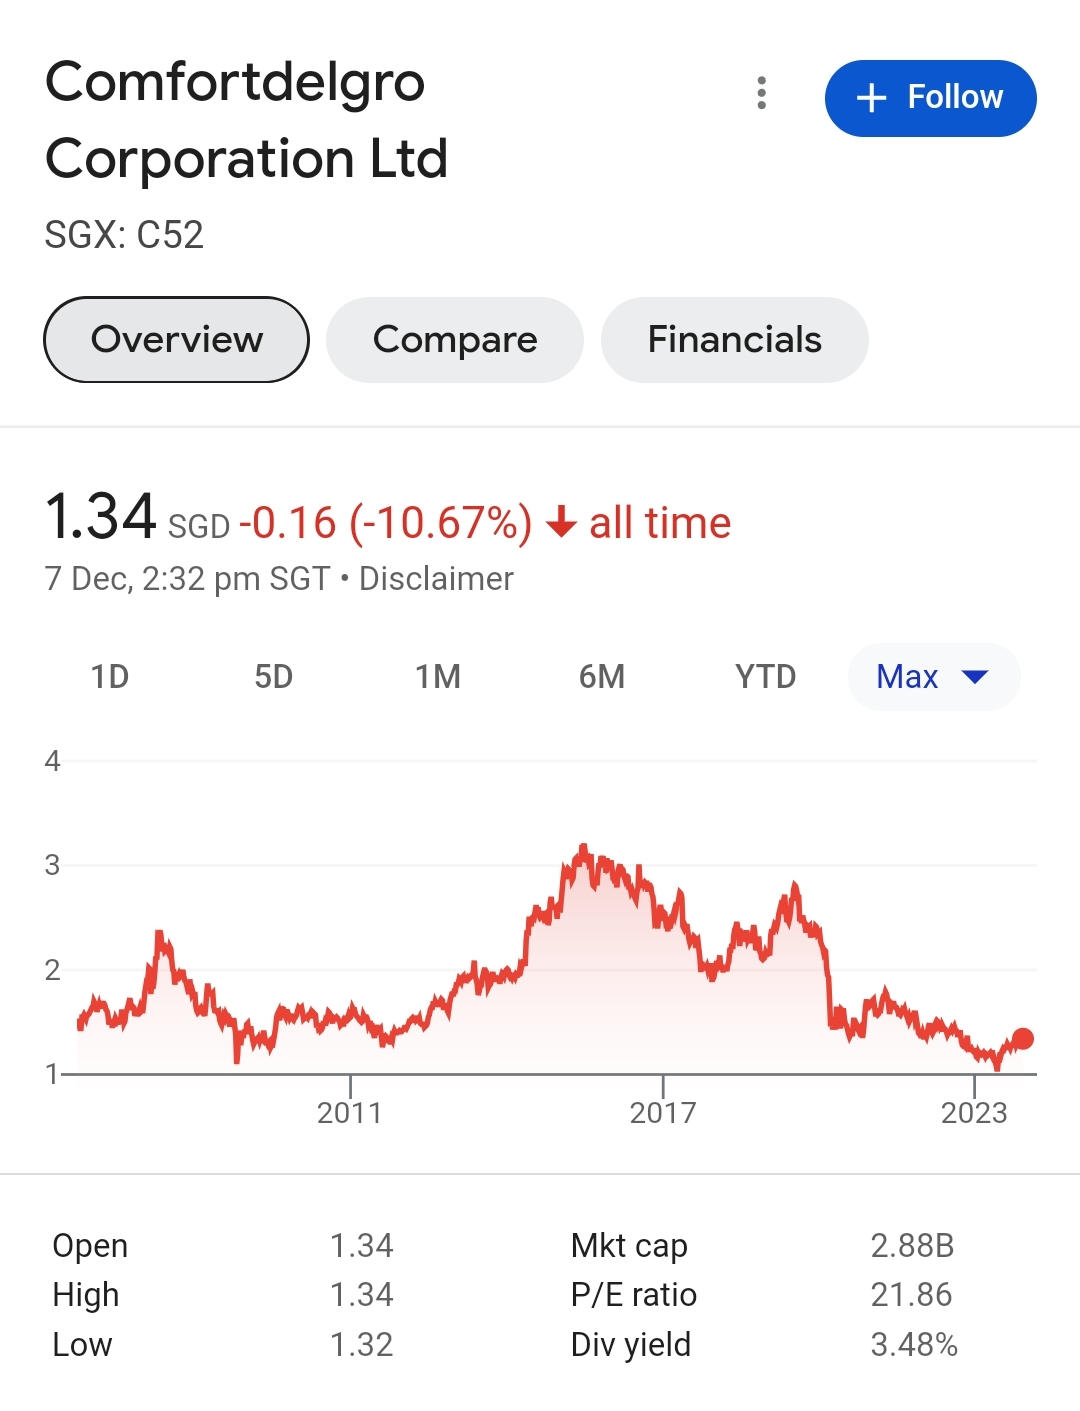Choose the YTD chart range
Image resolution: width=1080 pixels, height=1411 pixels.
pyautogui.click(x=766, y=677)
